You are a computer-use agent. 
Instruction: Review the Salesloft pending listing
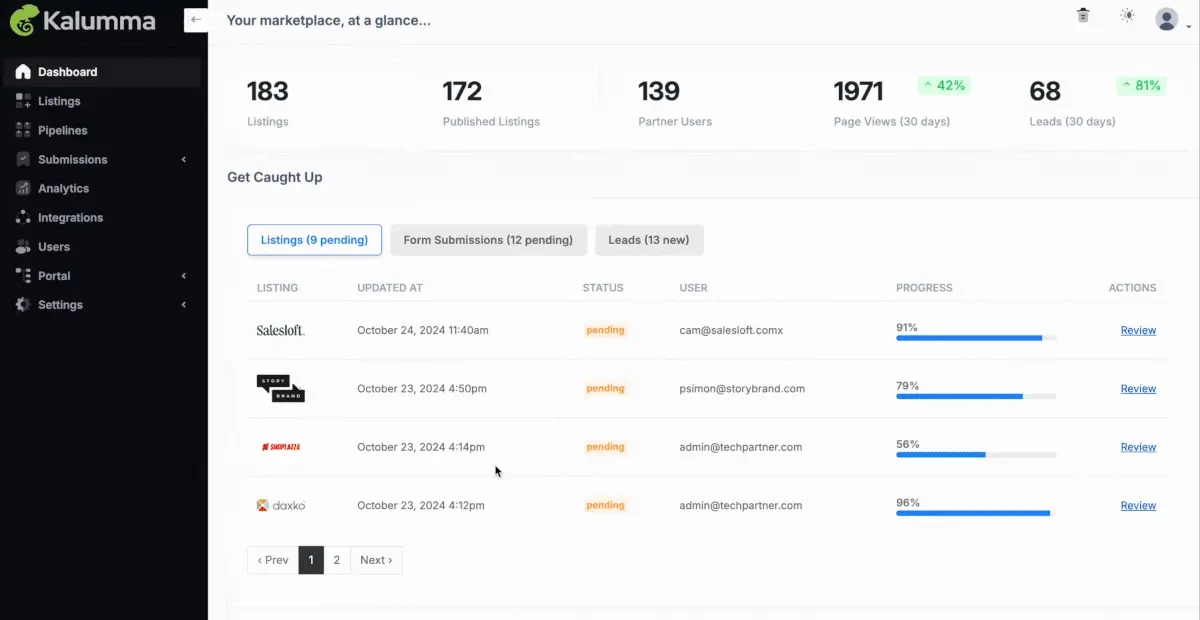(1138, 330)
